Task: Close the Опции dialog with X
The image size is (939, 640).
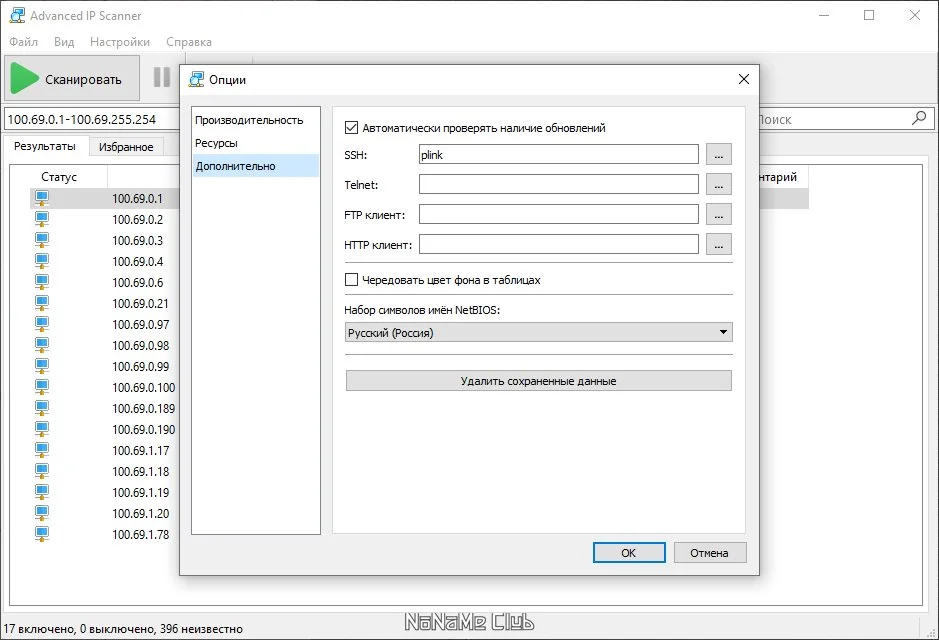Action: pyautogui.click(x=743, y=79)
